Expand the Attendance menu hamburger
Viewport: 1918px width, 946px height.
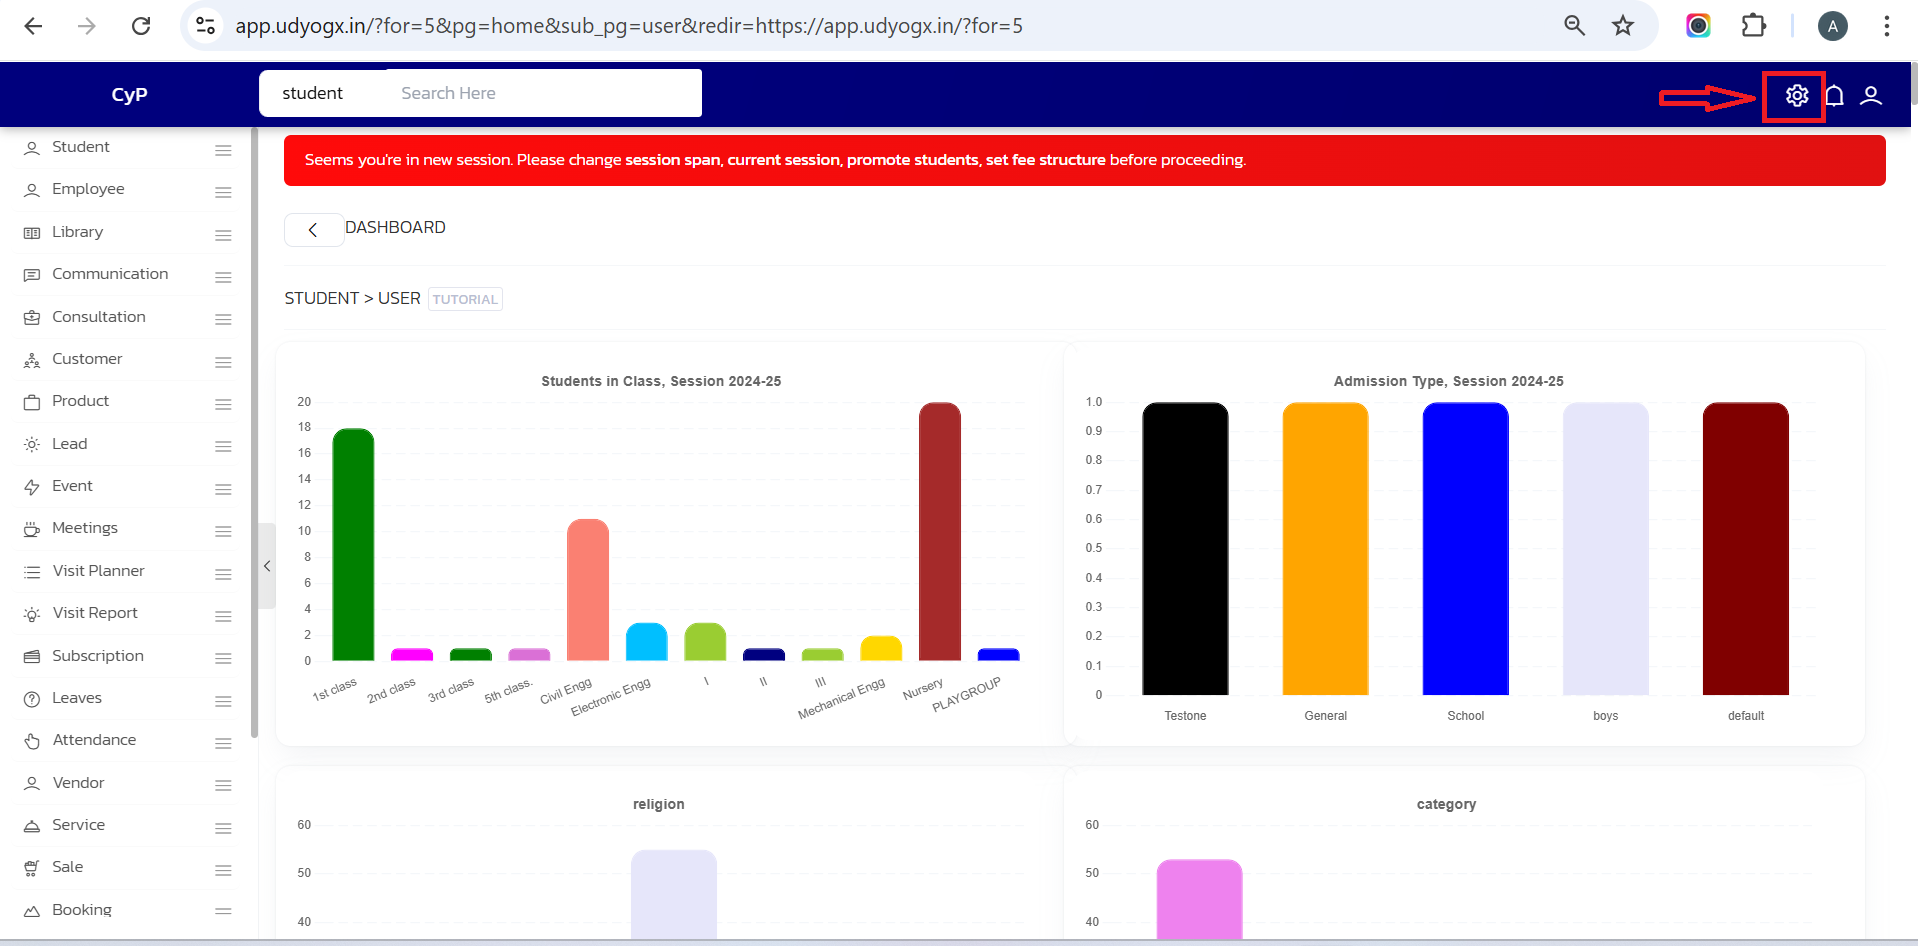[x=223, y=743]
